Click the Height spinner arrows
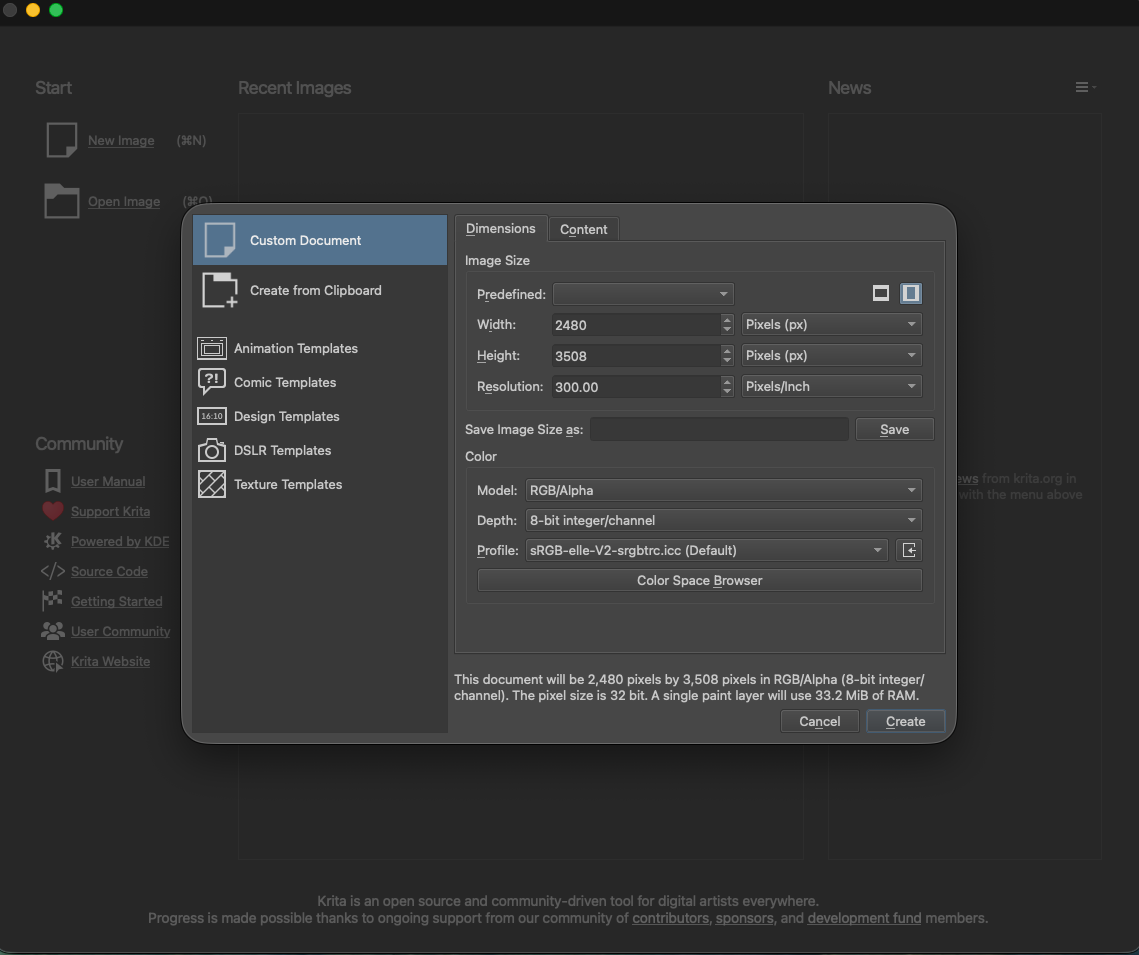 (727, 356)
